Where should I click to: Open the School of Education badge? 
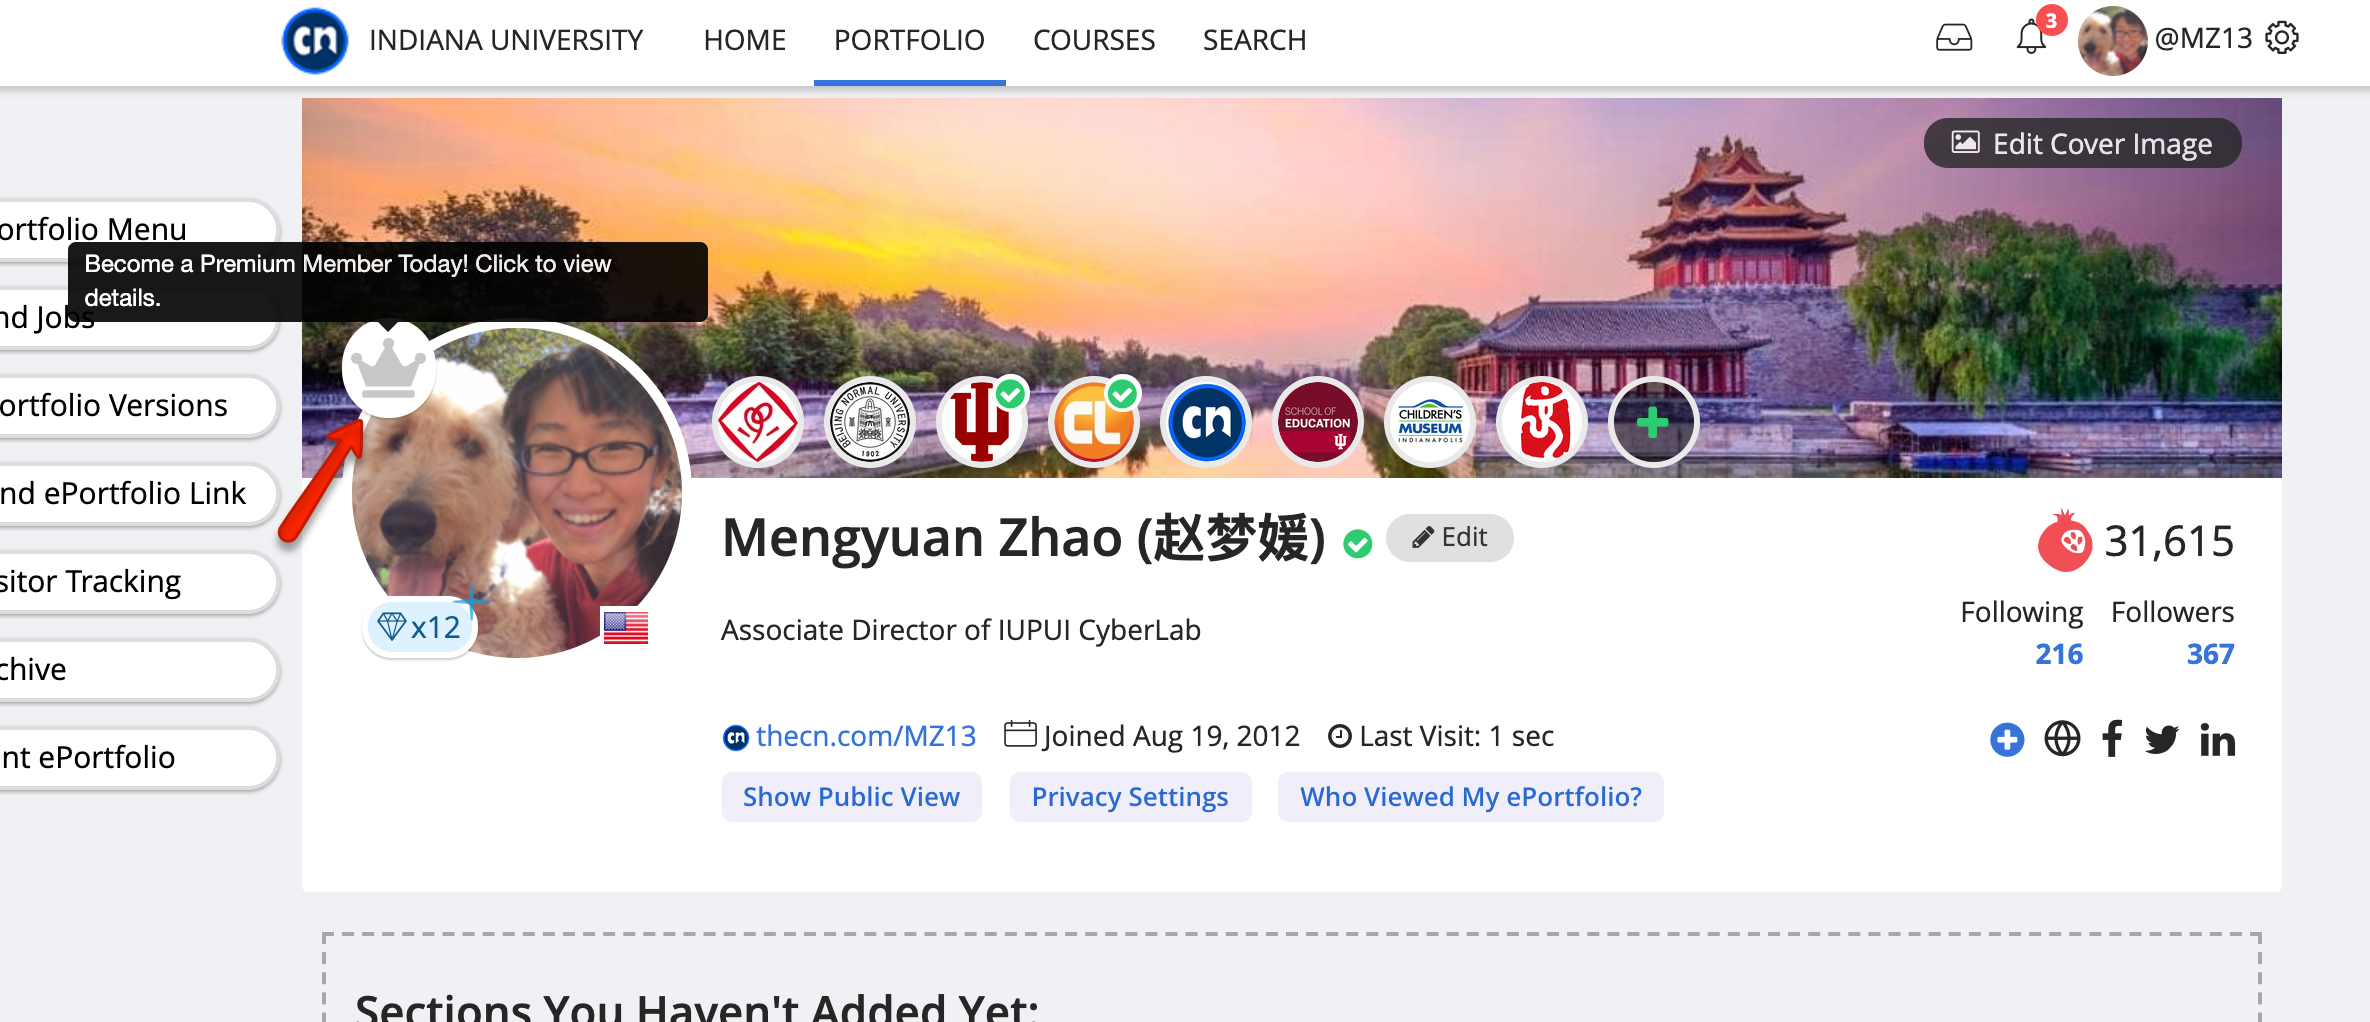click(x=1318, y=422)
